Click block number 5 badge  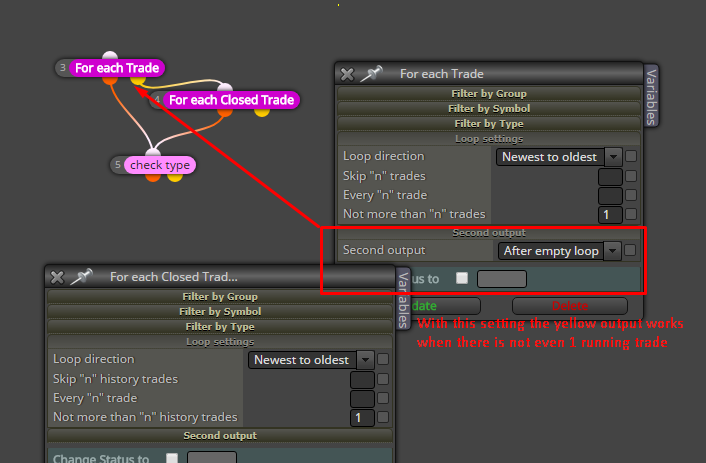pos(118,165)
